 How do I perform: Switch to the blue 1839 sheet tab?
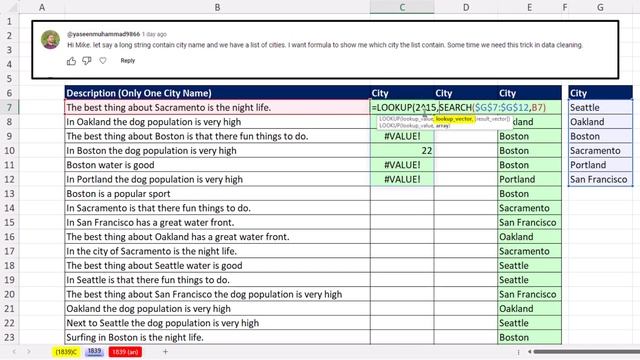point(94,351)
